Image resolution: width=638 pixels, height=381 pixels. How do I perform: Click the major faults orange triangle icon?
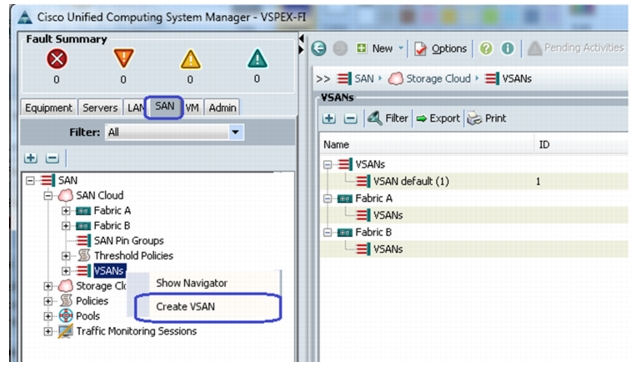pyautogui.click(x=123, y=59)
